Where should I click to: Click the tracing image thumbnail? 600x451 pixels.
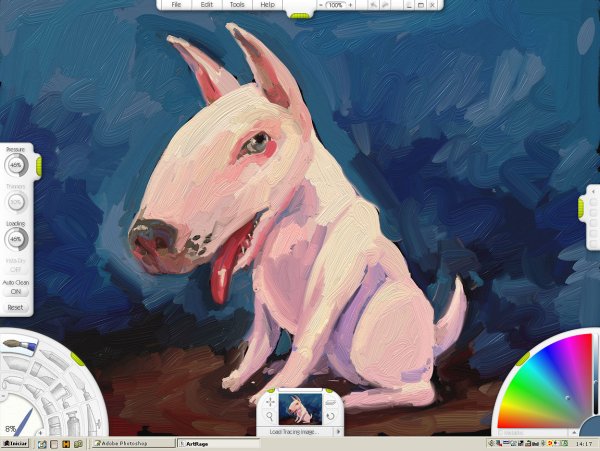coord(299,408)
